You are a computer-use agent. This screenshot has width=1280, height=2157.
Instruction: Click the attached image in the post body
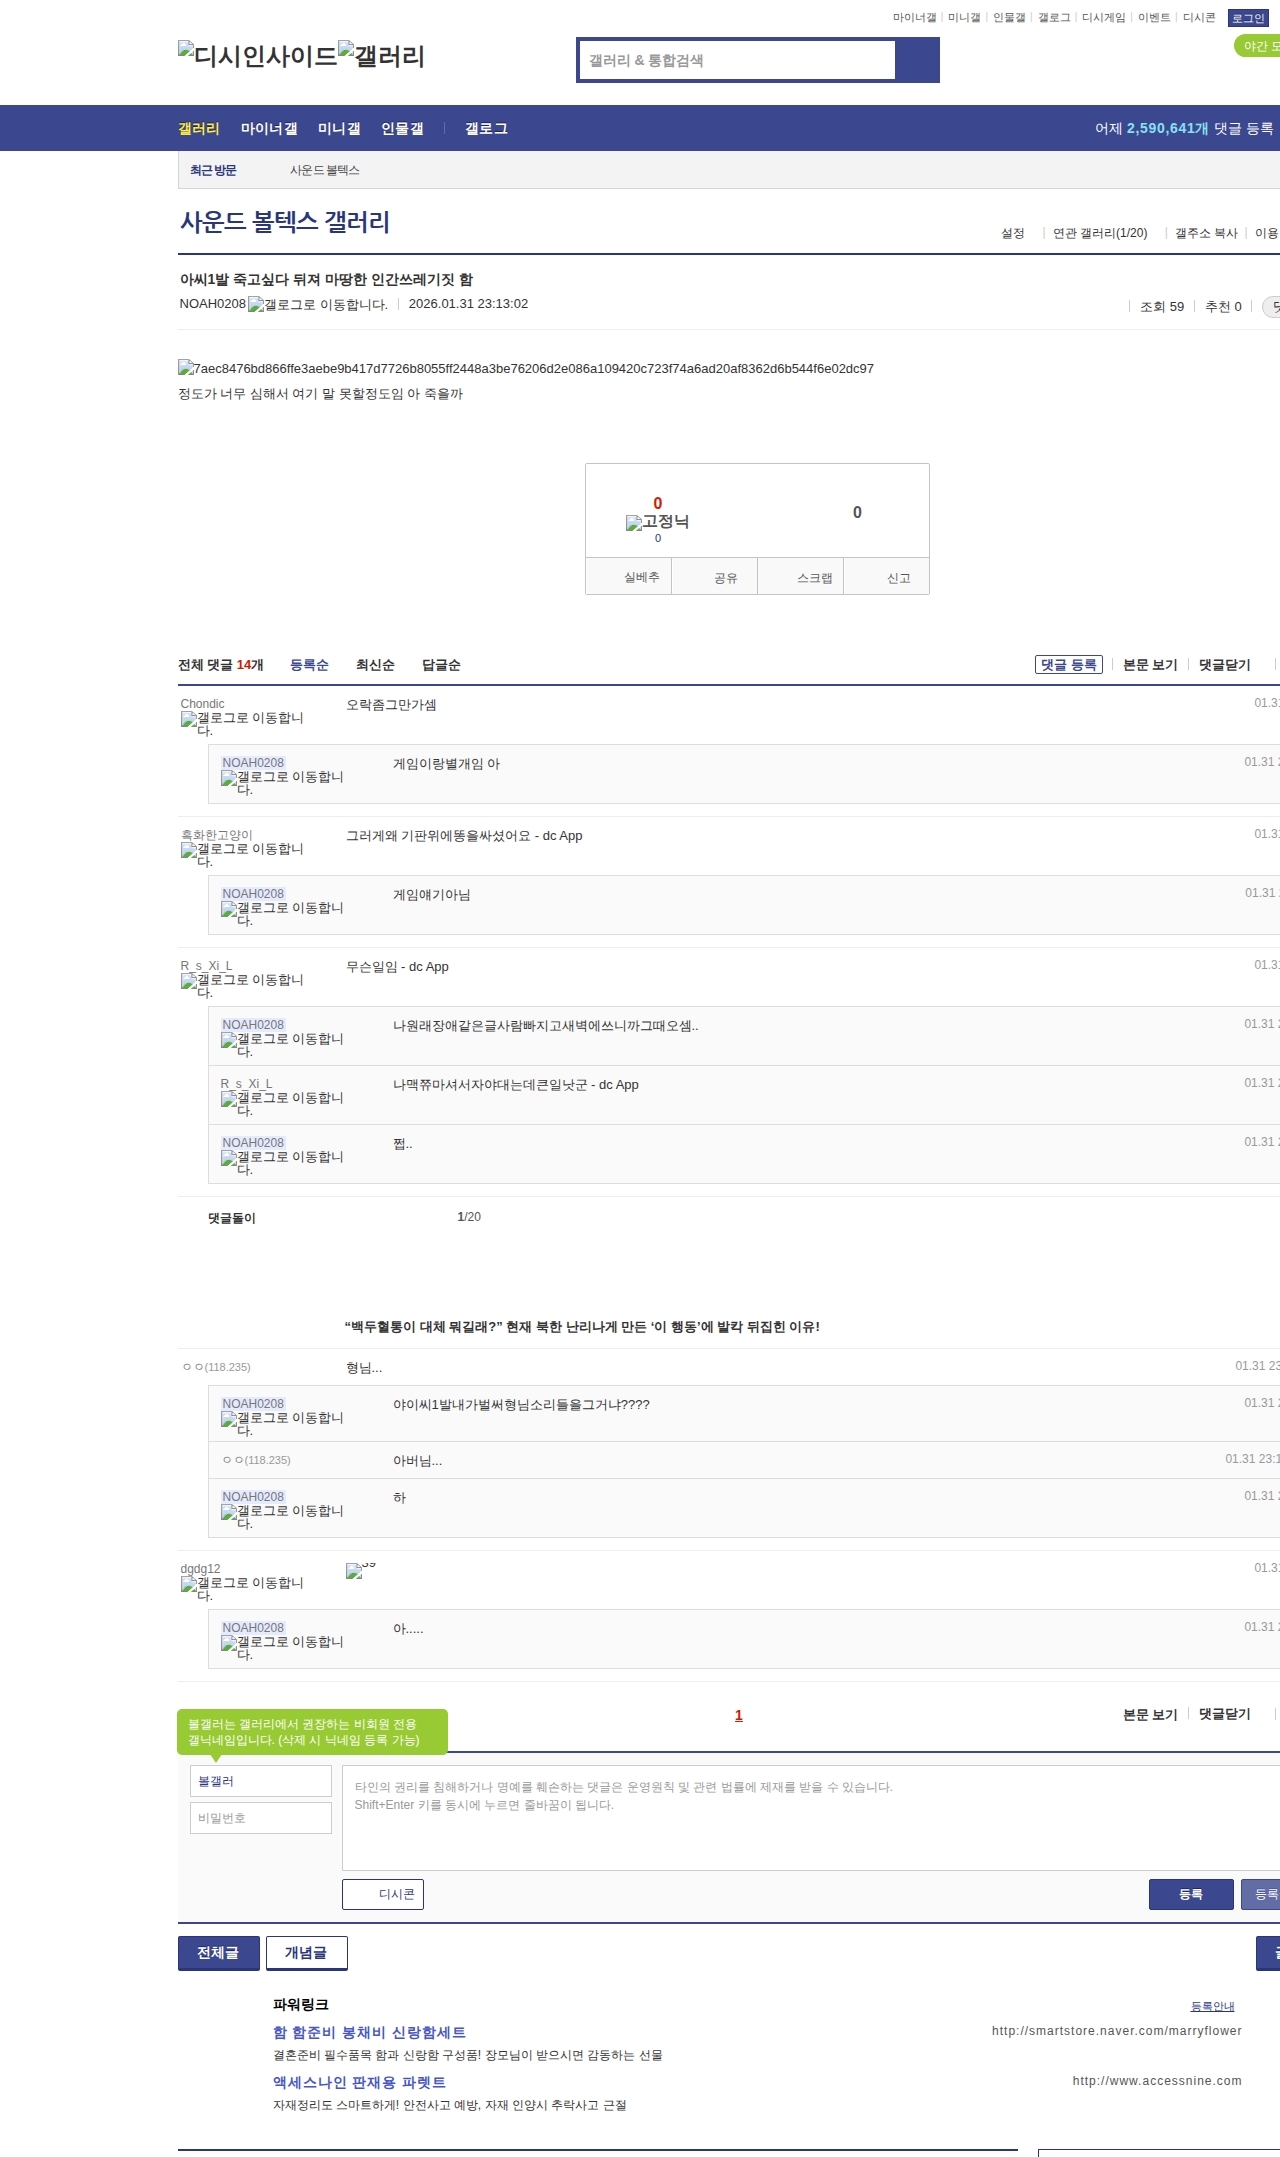pyautogui.click(x=525, y=369)
